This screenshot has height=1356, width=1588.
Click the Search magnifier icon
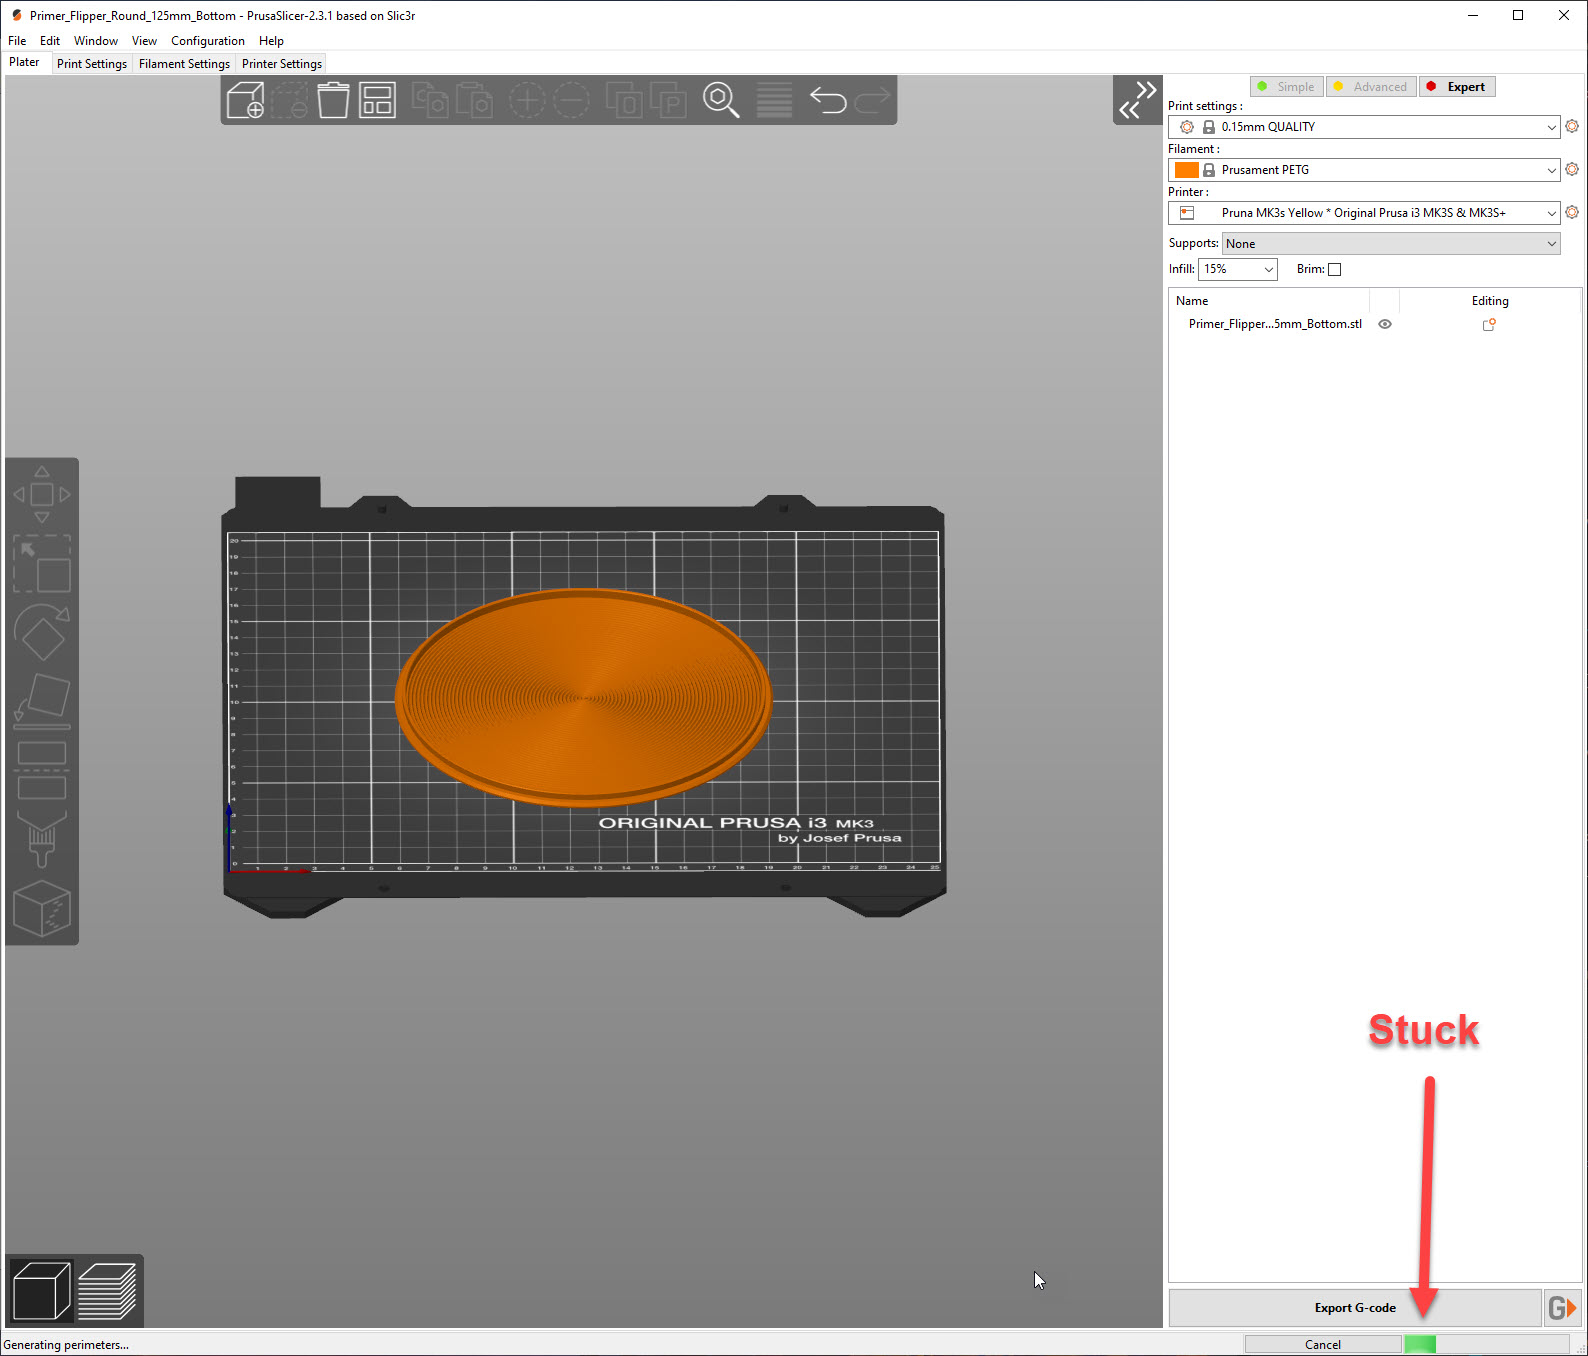click(720, 100)
